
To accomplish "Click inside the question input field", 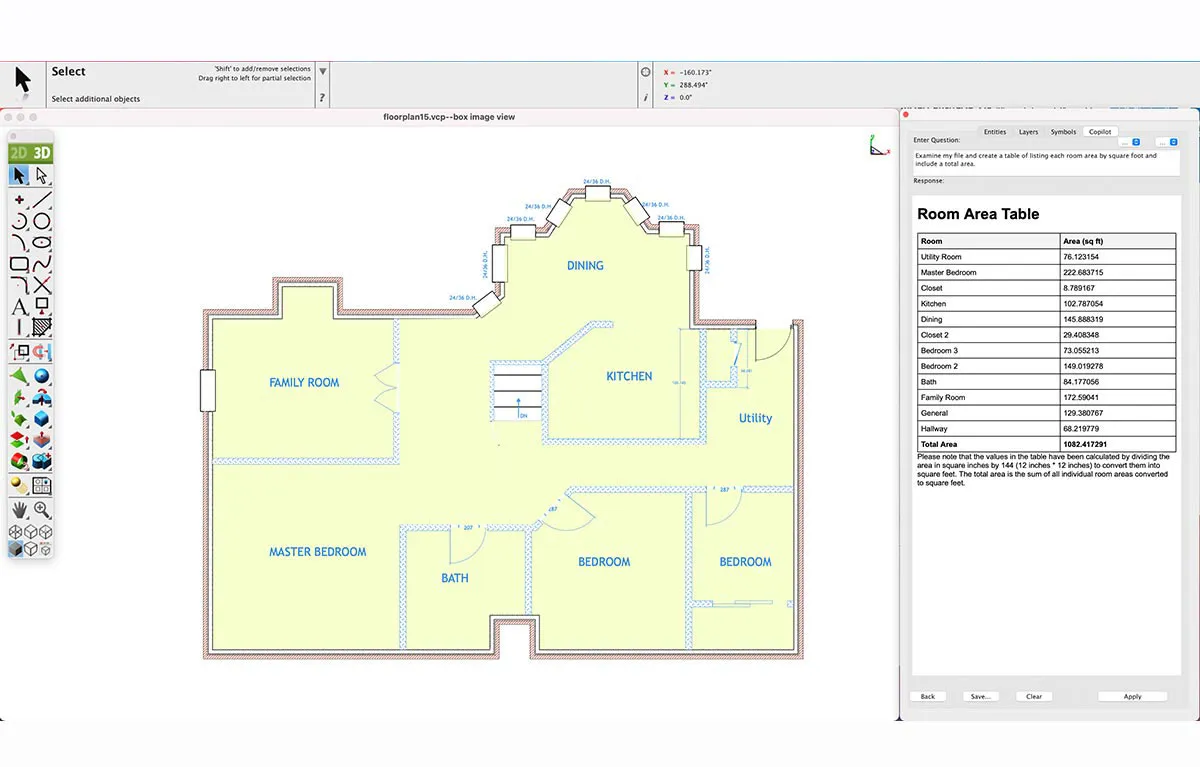I will click(x=1045, y=160).
